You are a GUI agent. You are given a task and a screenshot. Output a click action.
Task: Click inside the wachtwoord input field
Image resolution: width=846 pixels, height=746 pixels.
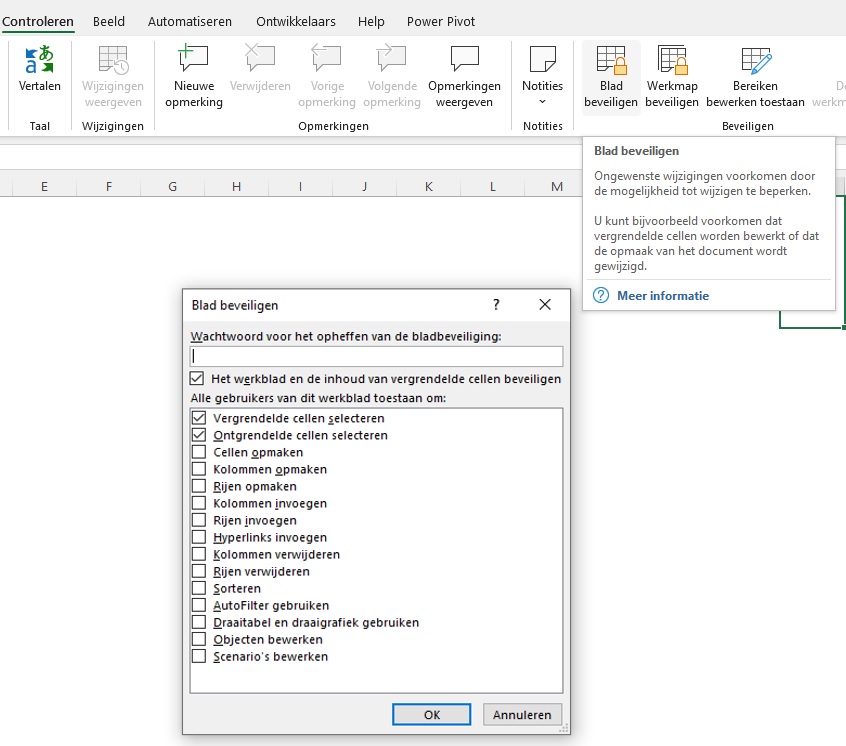pos(375,356)
